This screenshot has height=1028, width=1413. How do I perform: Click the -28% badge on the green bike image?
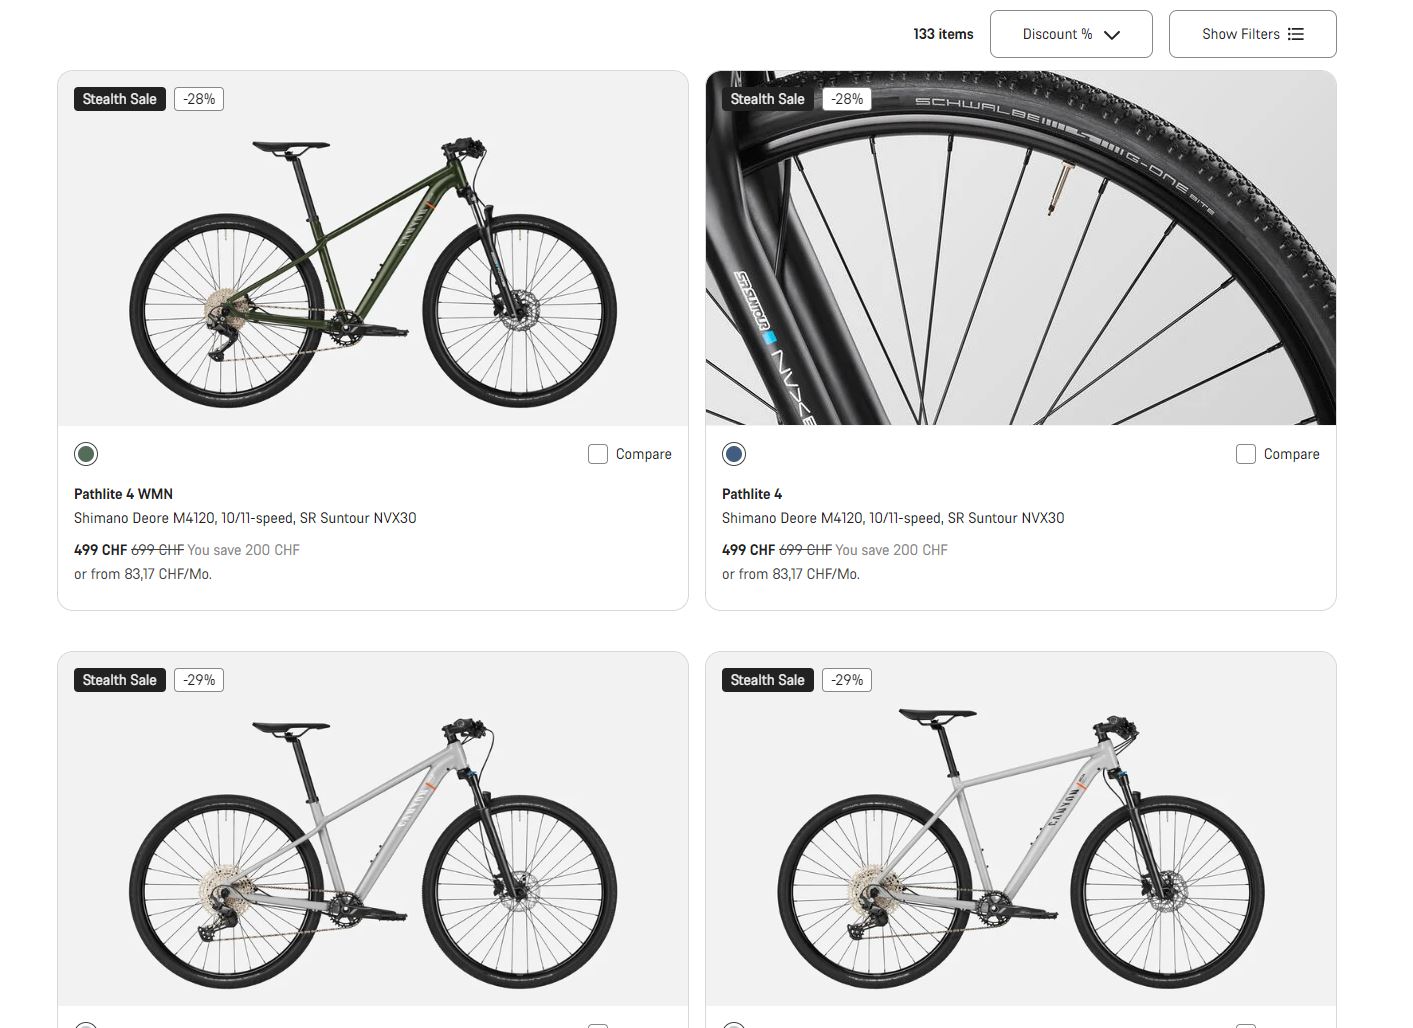(199, 99)
